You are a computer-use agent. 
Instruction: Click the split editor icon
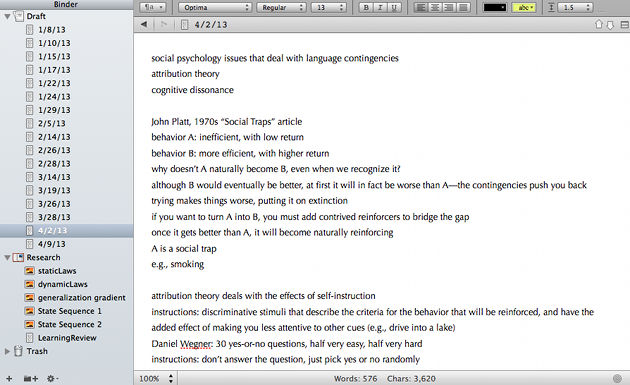tap(624, 25)
